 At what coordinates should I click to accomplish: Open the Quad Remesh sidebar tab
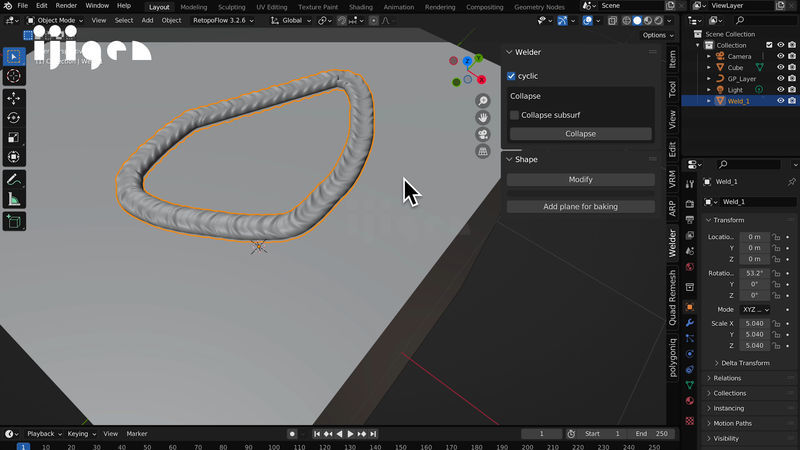coord(672,298)
